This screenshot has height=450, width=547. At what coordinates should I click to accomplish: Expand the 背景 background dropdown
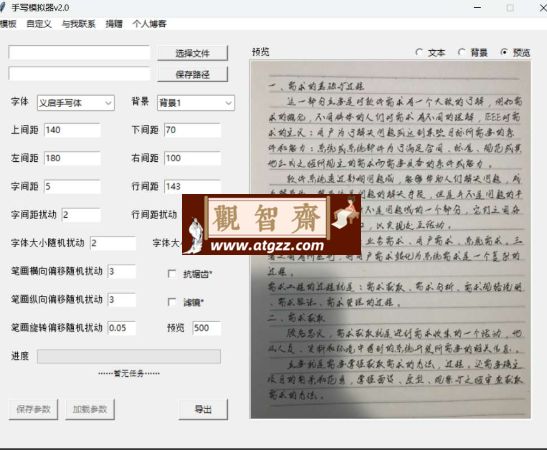[196, 103]
